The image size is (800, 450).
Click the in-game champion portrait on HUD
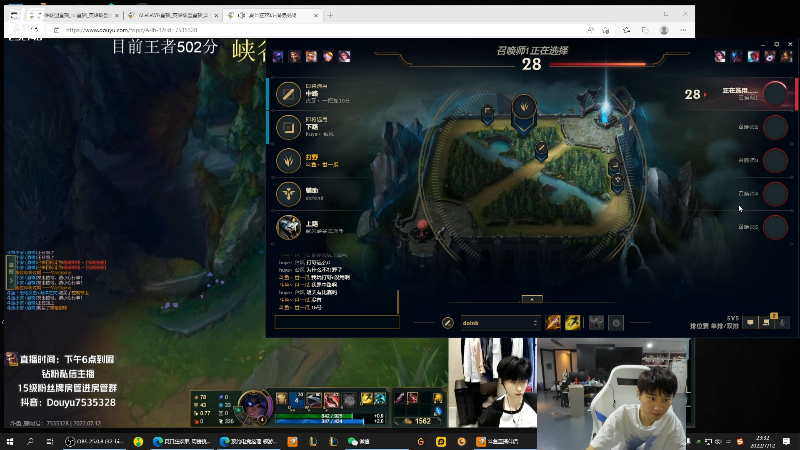pyautogui.click(x=254, y=407)
